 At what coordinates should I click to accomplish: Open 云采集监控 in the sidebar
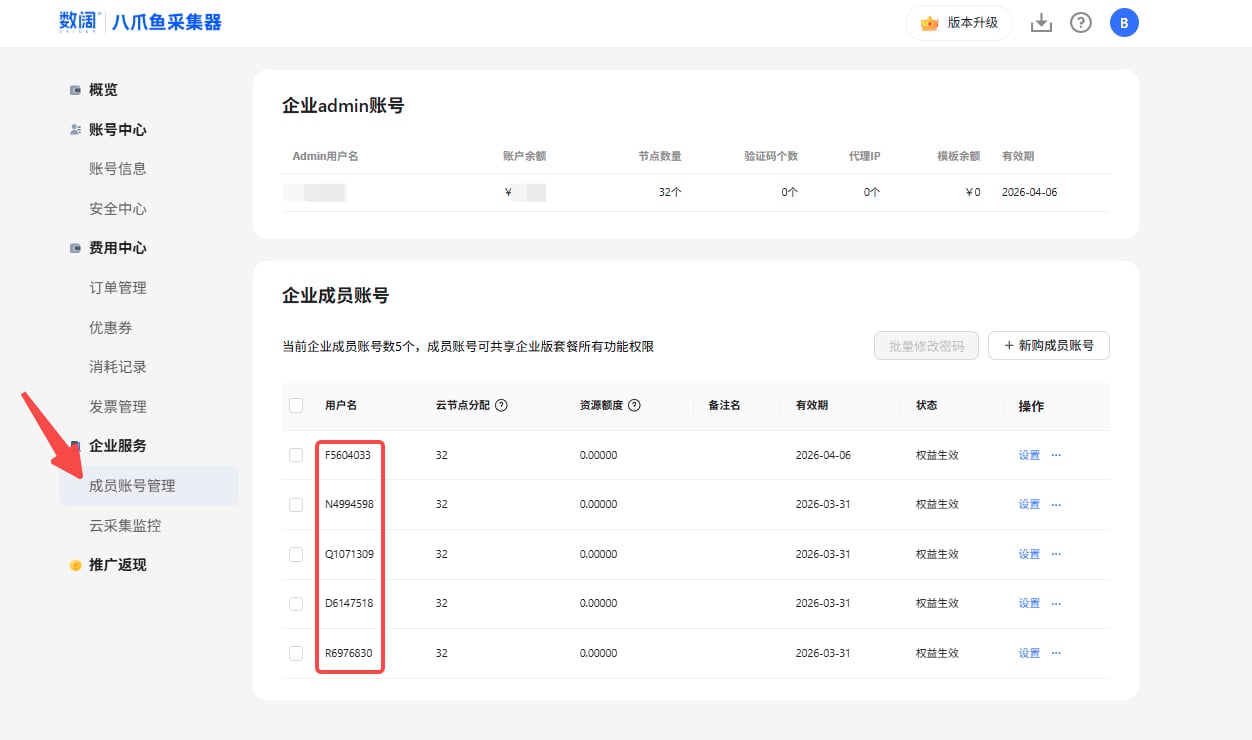click(x=125, y=525)
